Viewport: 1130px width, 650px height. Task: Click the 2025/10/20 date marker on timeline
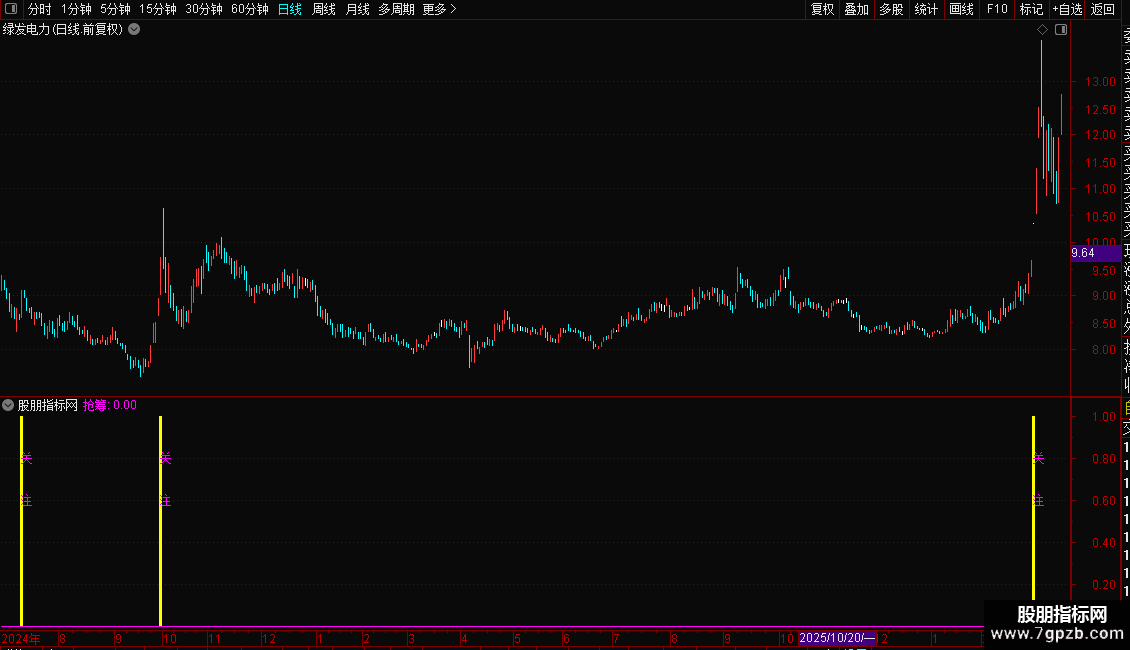837,638
